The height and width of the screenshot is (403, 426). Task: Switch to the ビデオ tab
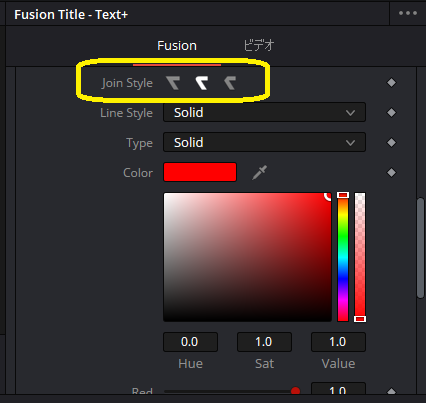coord(259,45)
